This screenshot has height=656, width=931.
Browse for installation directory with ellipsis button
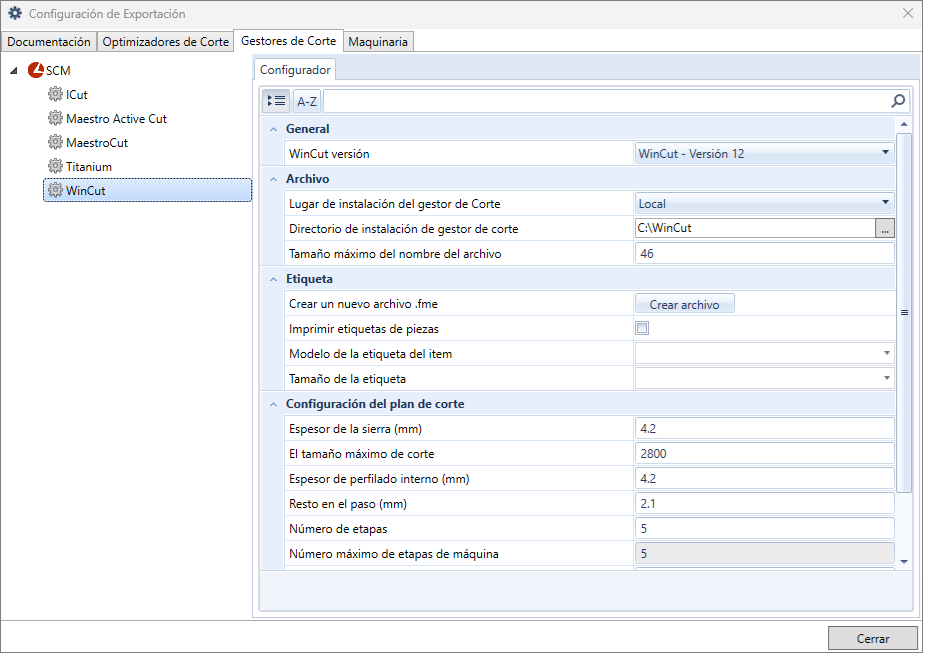[885, 228]
